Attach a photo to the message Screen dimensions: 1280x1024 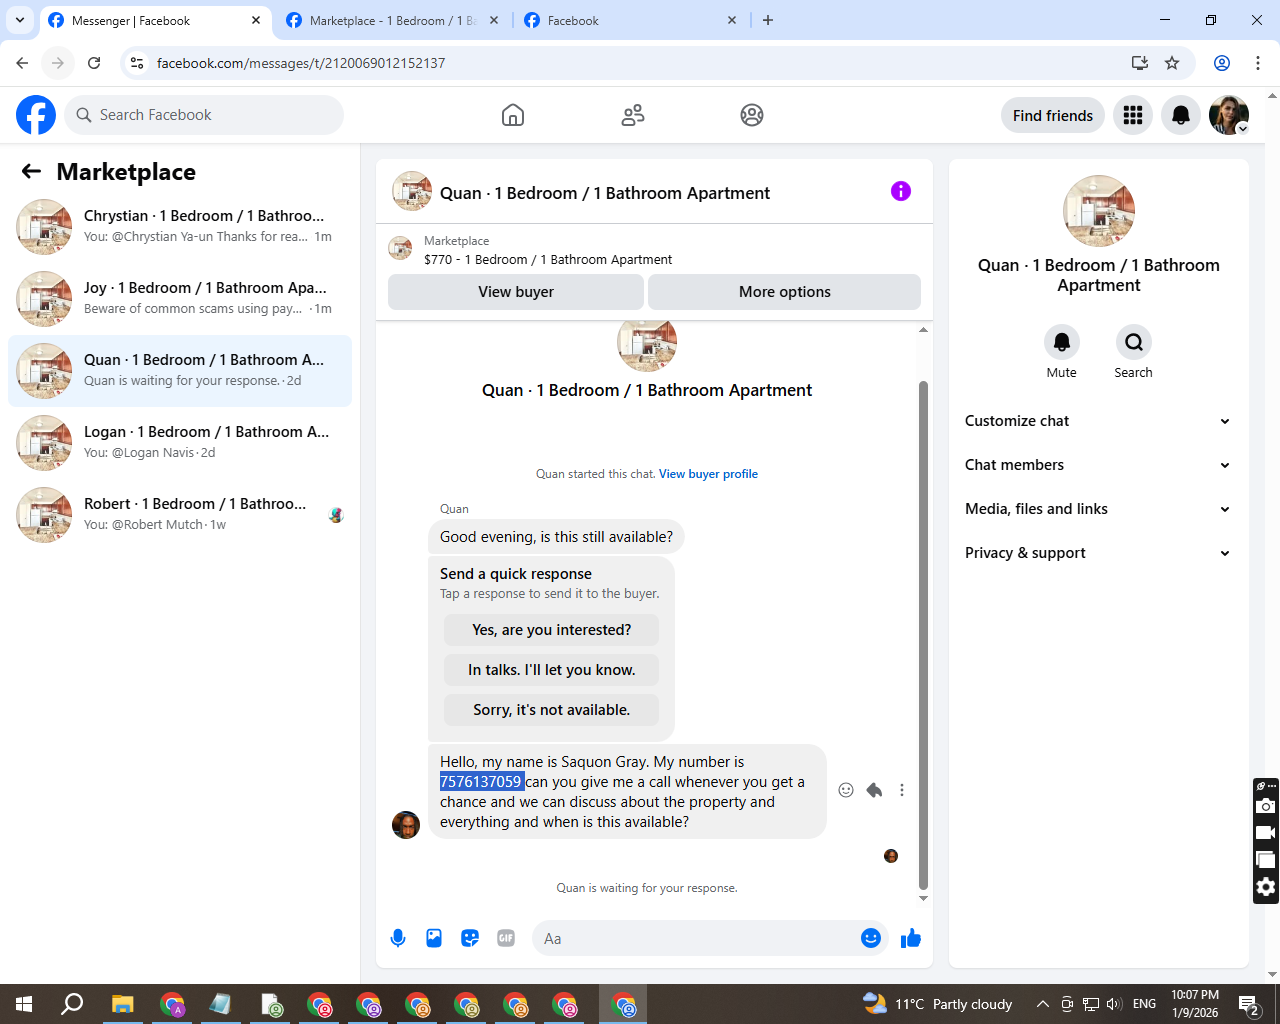point(434,938)
